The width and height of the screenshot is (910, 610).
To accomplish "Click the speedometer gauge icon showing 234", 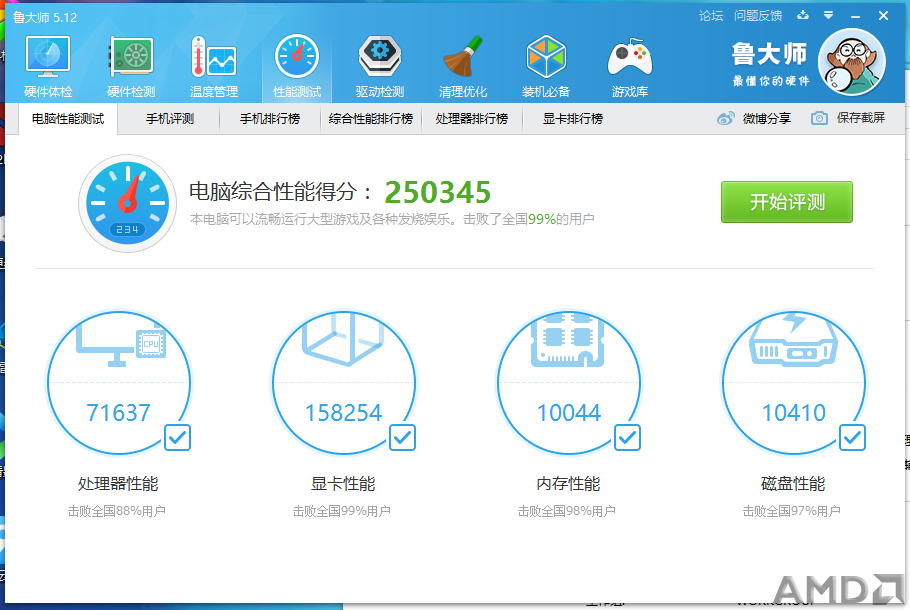I will 128,203.
